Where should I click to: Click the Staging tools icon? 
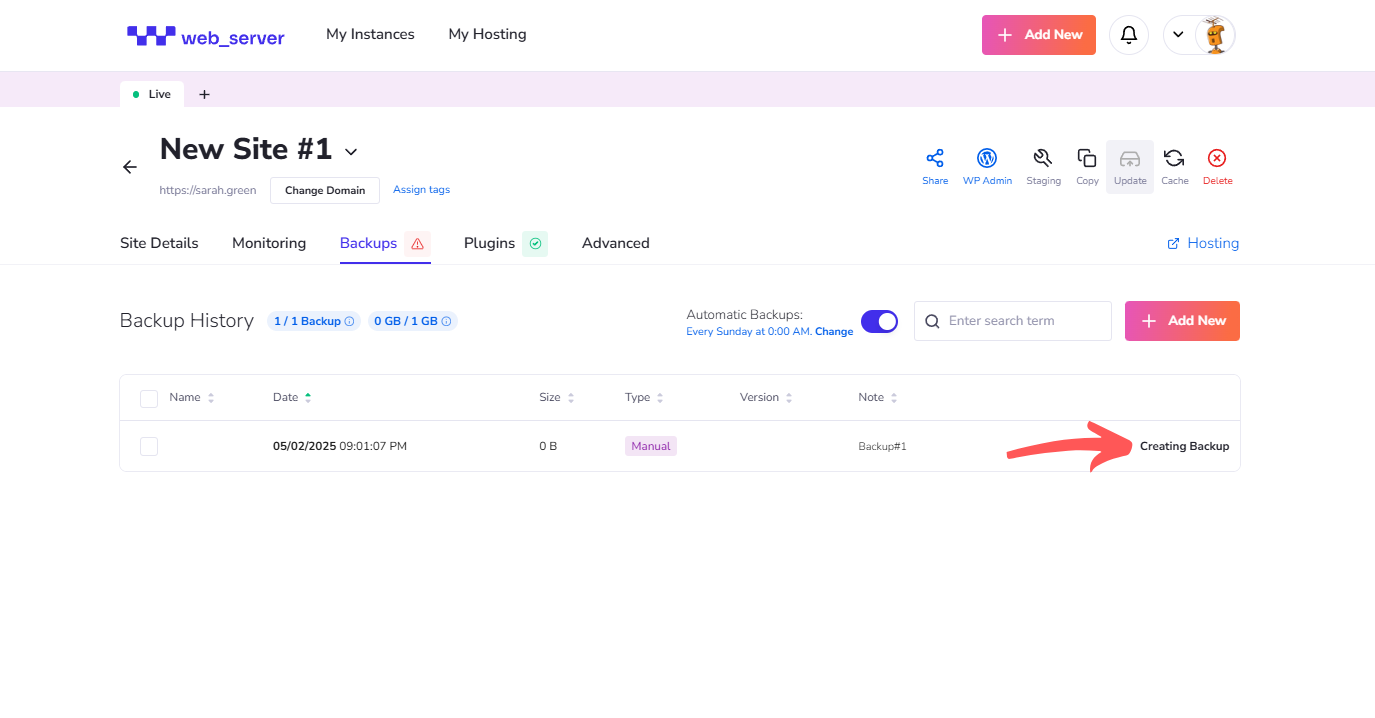(x=1043, y=159)
